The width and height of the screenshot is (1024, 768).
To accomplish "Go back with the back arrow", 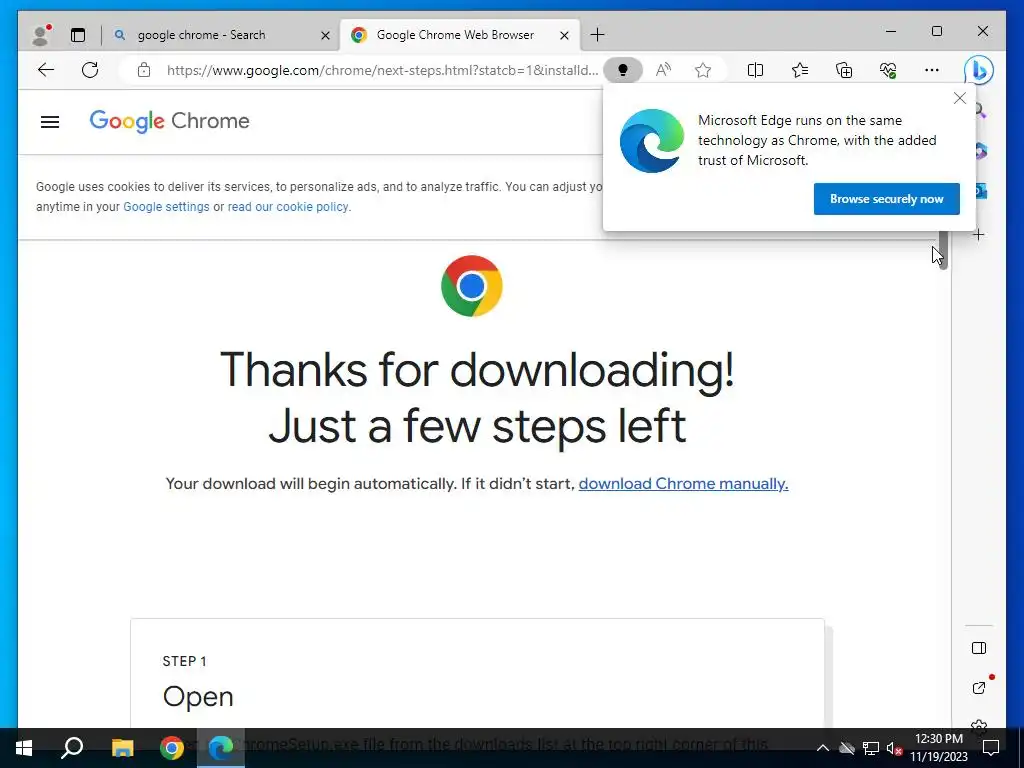I will pyautogui.click(x=46, y=70).
